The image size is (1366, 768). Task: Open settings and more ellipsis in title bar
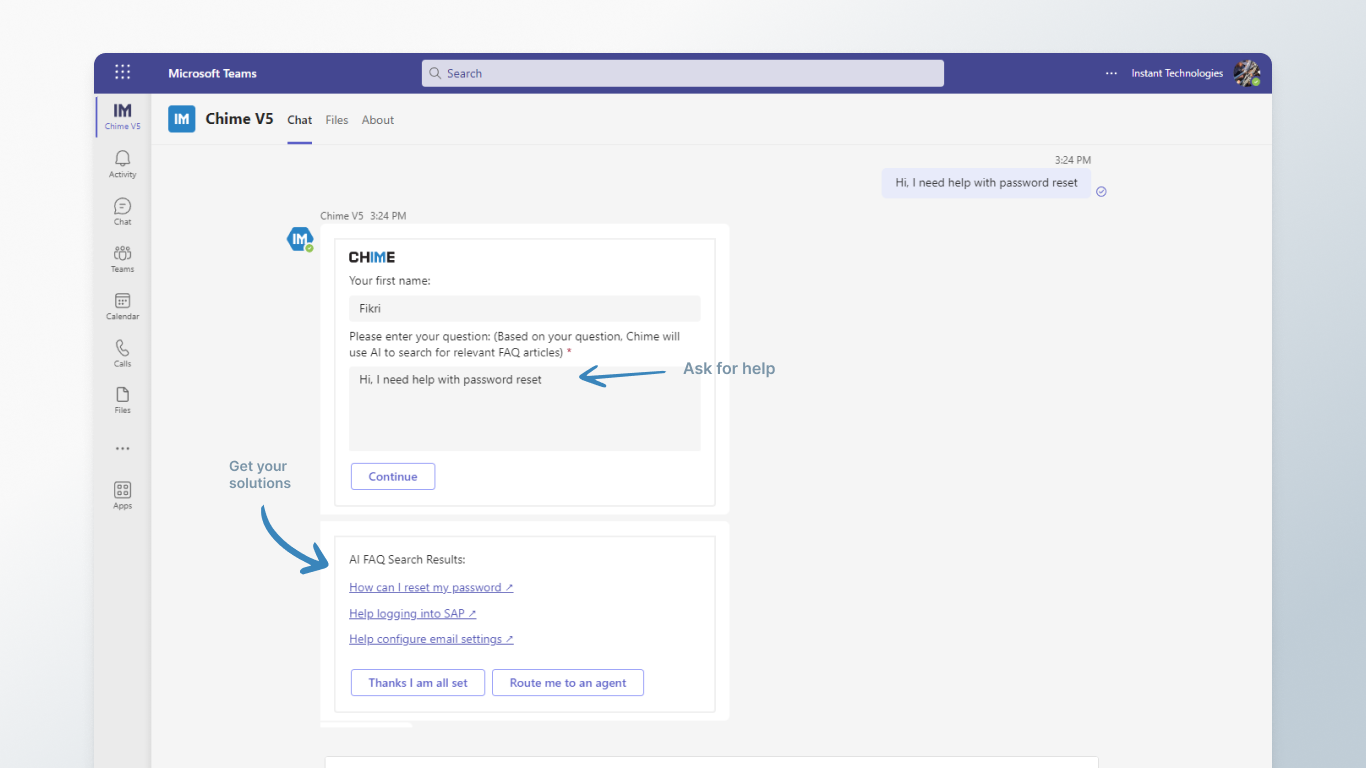tap(1111, 73)
